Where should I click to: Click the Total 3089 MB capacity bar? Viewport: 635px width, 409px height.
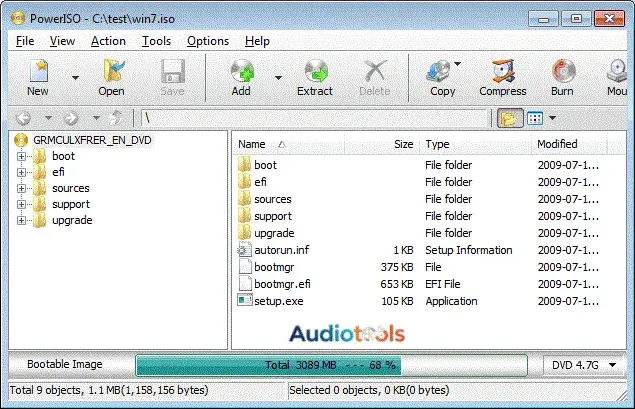coord(331,366)
